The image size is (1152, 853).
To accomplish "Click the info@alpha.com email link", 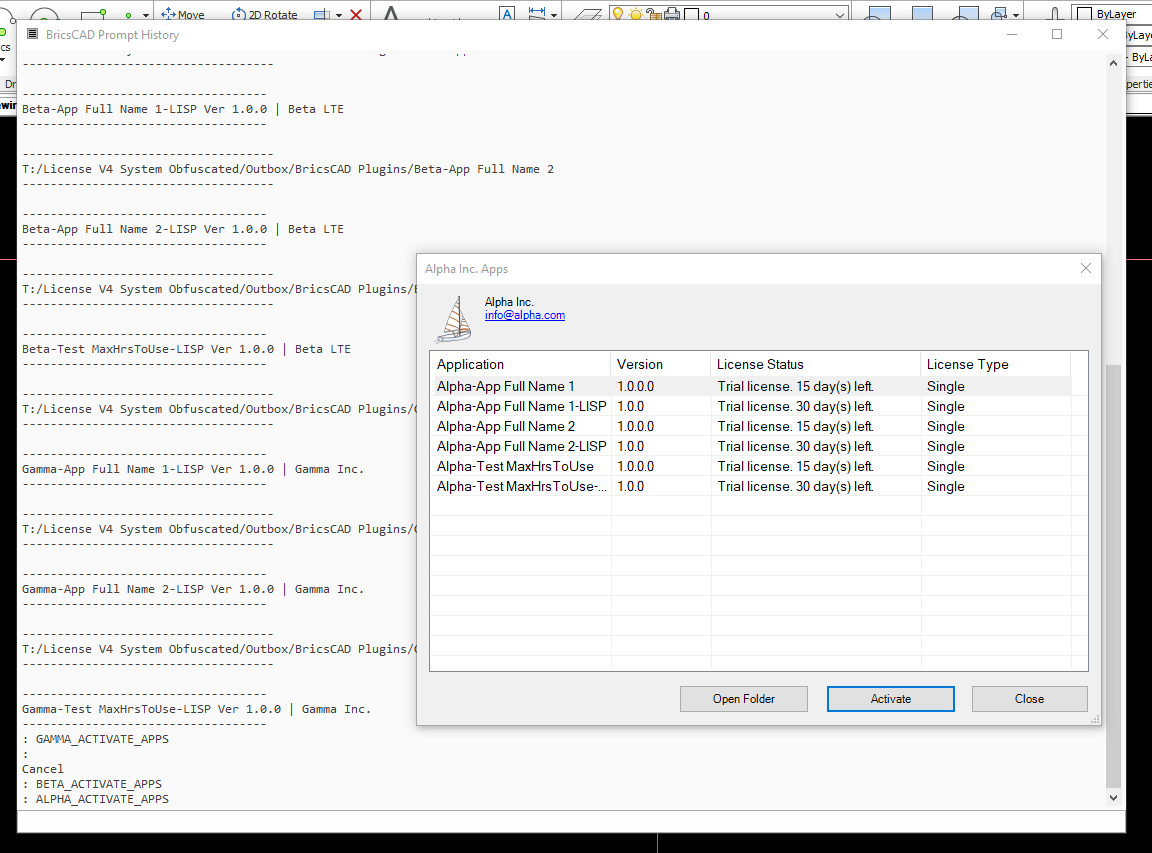I will [x=525, y=315].
